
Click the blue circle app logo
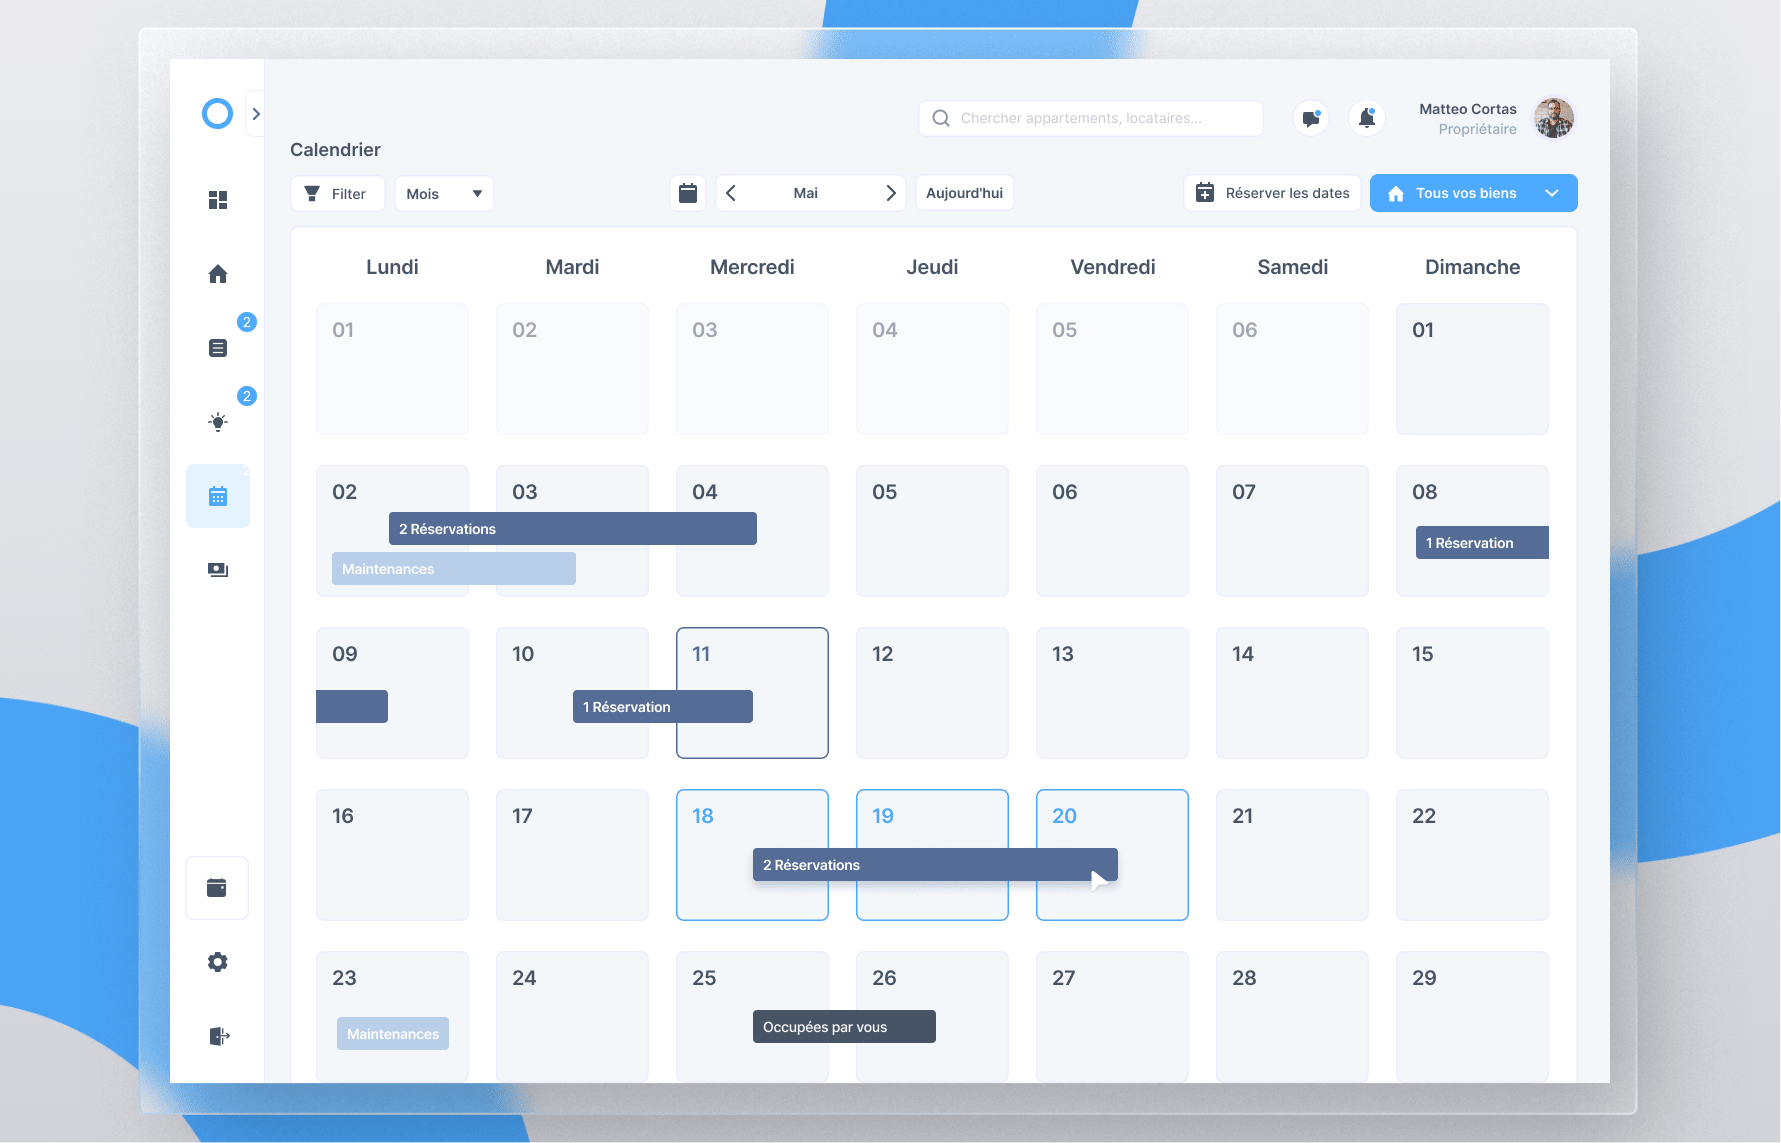click(x=217, y=114)
